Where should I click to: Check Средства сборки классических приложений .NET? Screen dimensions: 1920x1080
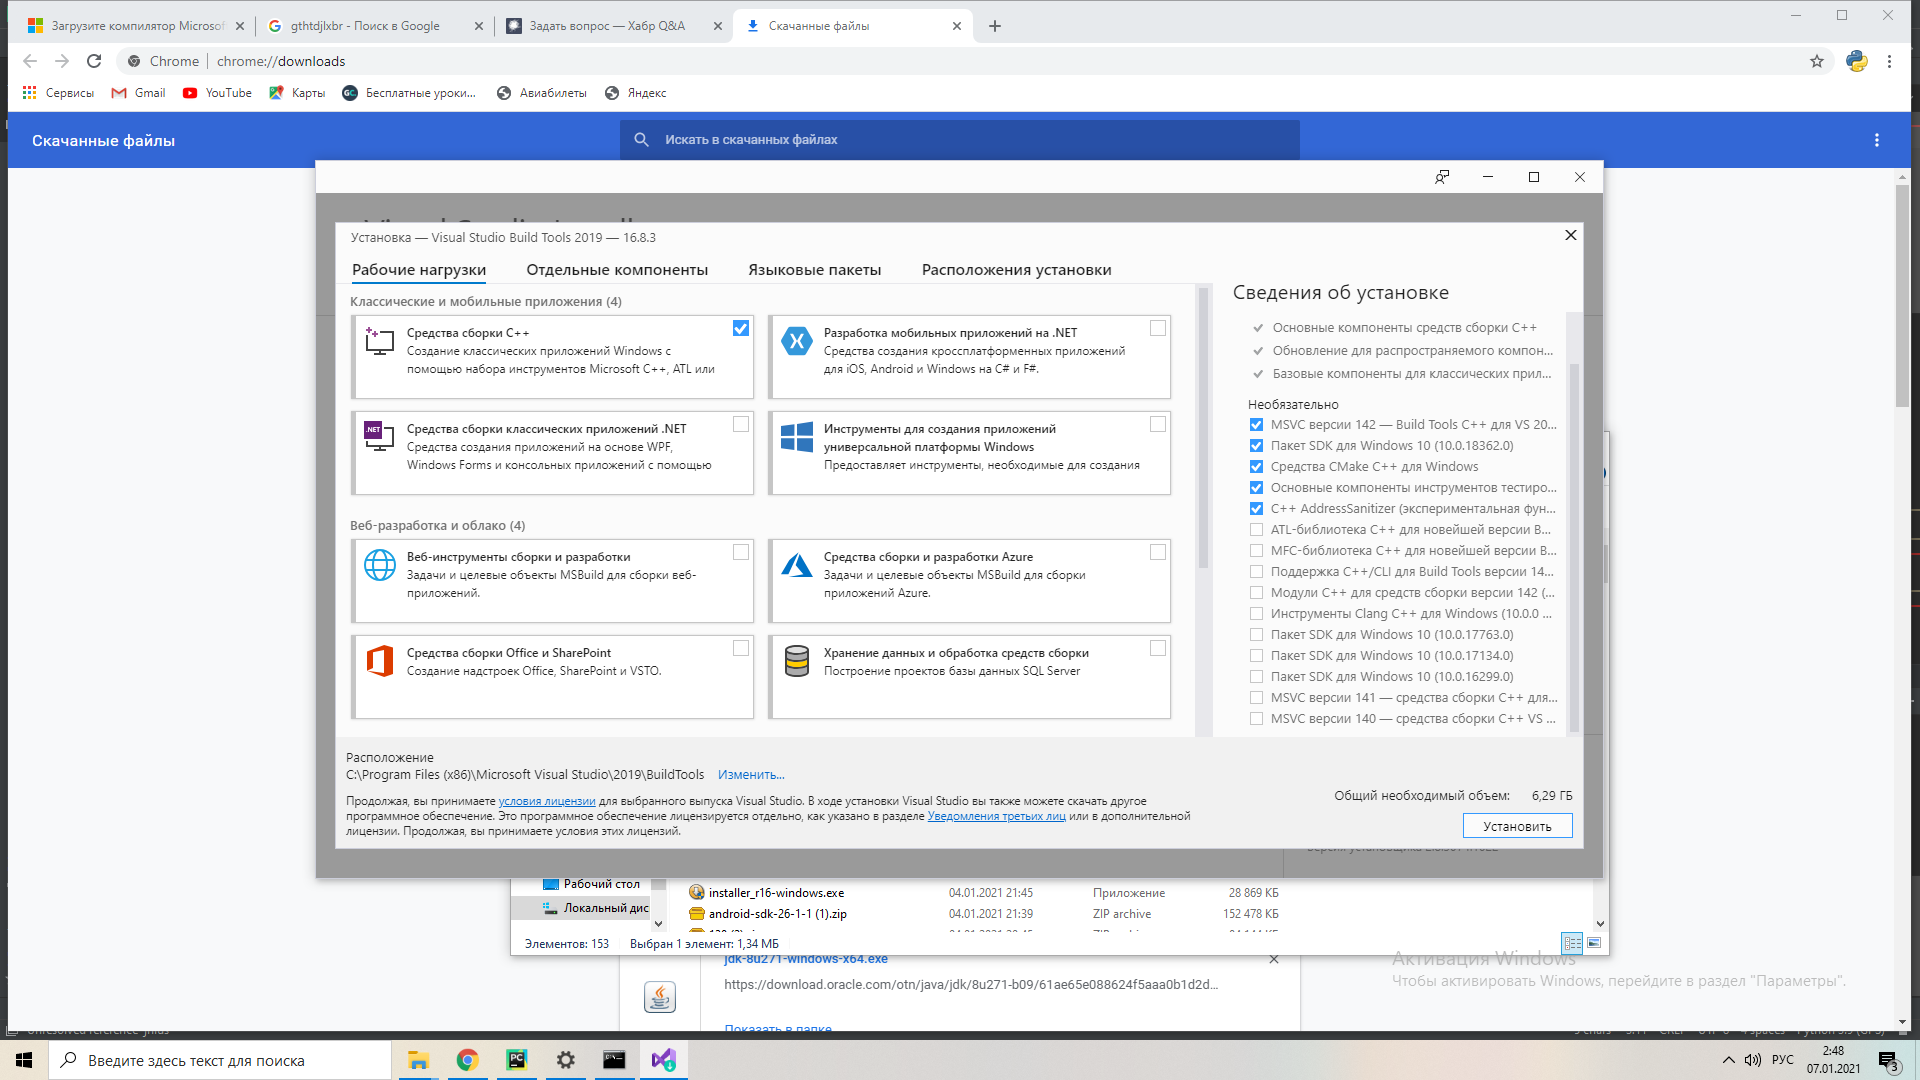point(741,424)
